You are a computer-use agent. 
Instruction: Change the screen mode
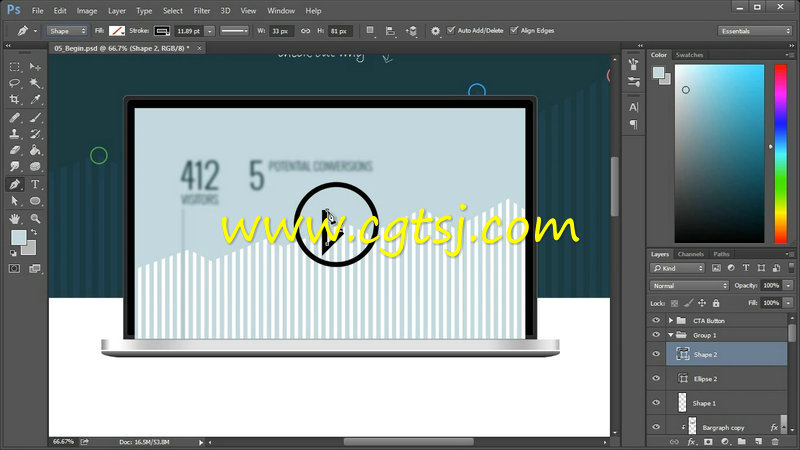(x=35, y=268)
